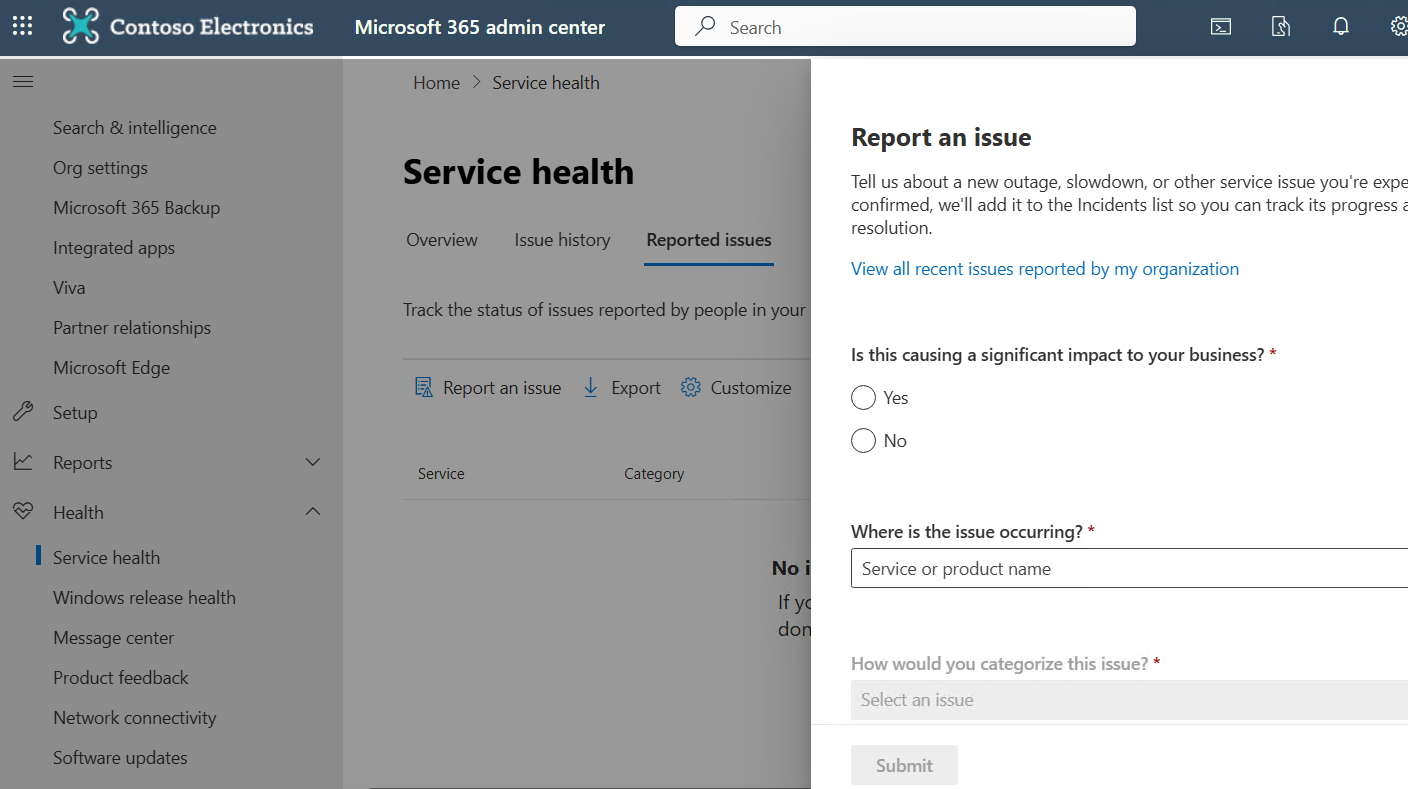Click the Customize button label
This screenshot has height=789, width=1408.
click(x=751, y=388)
